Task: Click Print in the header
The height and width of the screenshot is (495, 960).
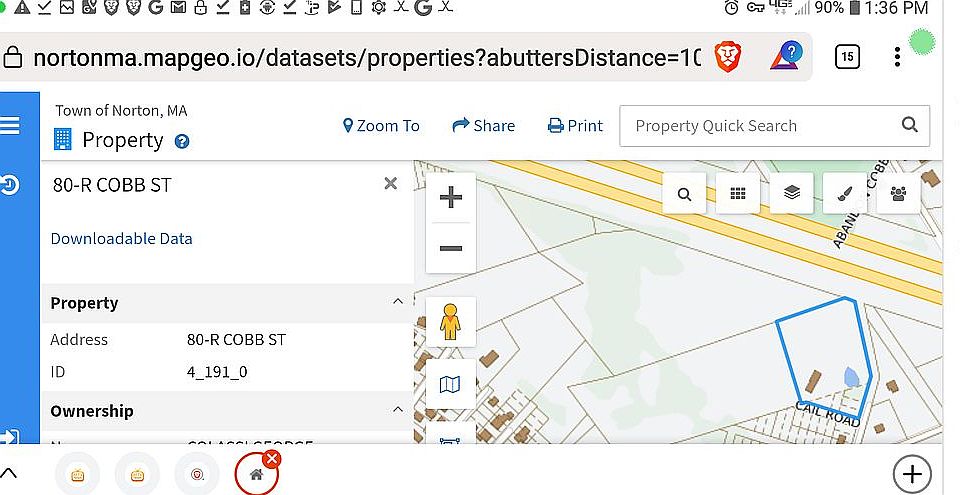Action: 575,126
